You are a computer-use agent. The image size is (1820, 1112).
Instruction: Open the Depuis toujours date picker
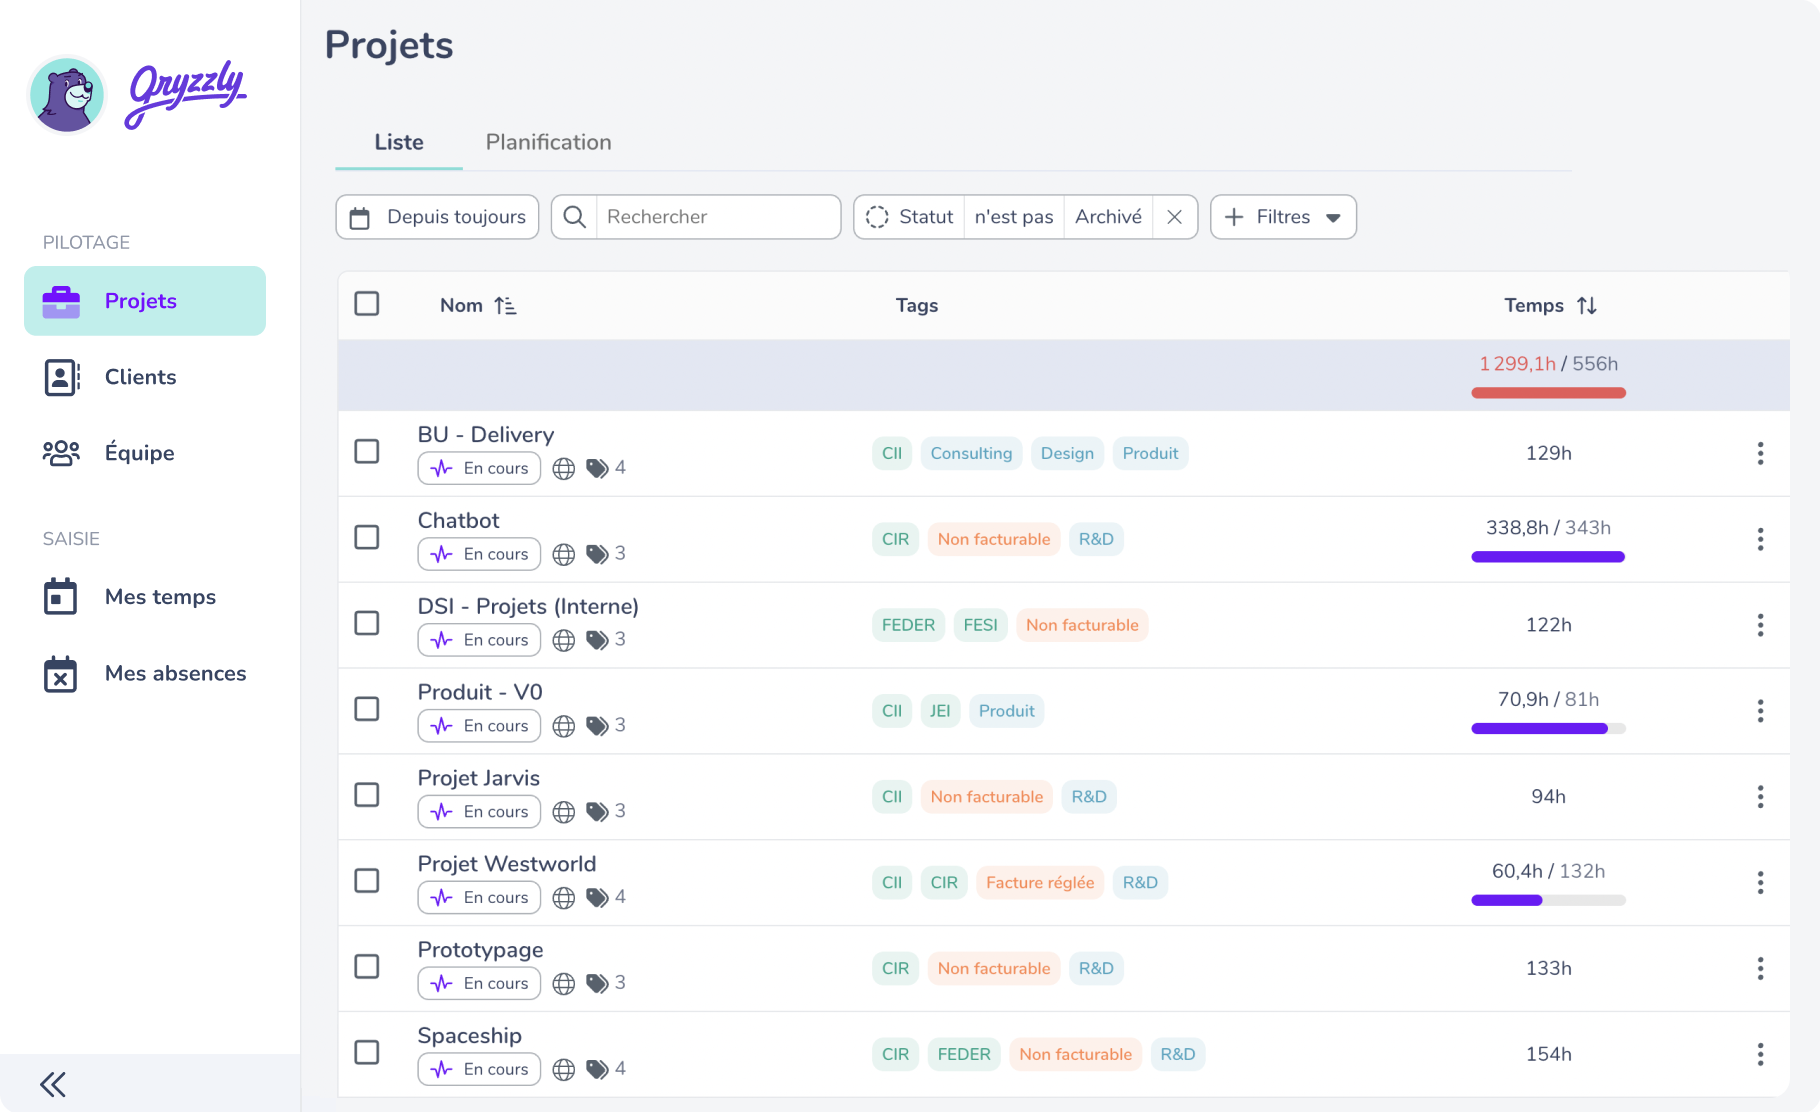tap(437, 217)
